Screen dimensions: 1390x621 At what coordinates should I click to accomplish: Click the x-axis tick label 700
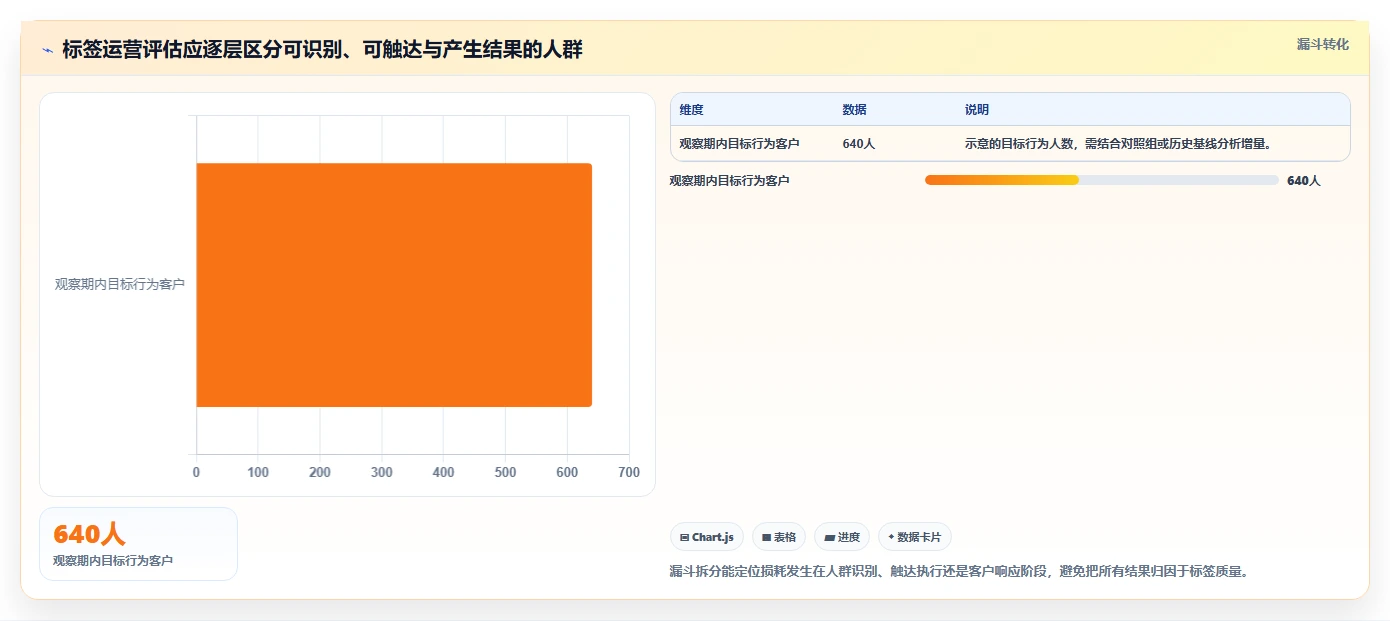click(629, 472)
